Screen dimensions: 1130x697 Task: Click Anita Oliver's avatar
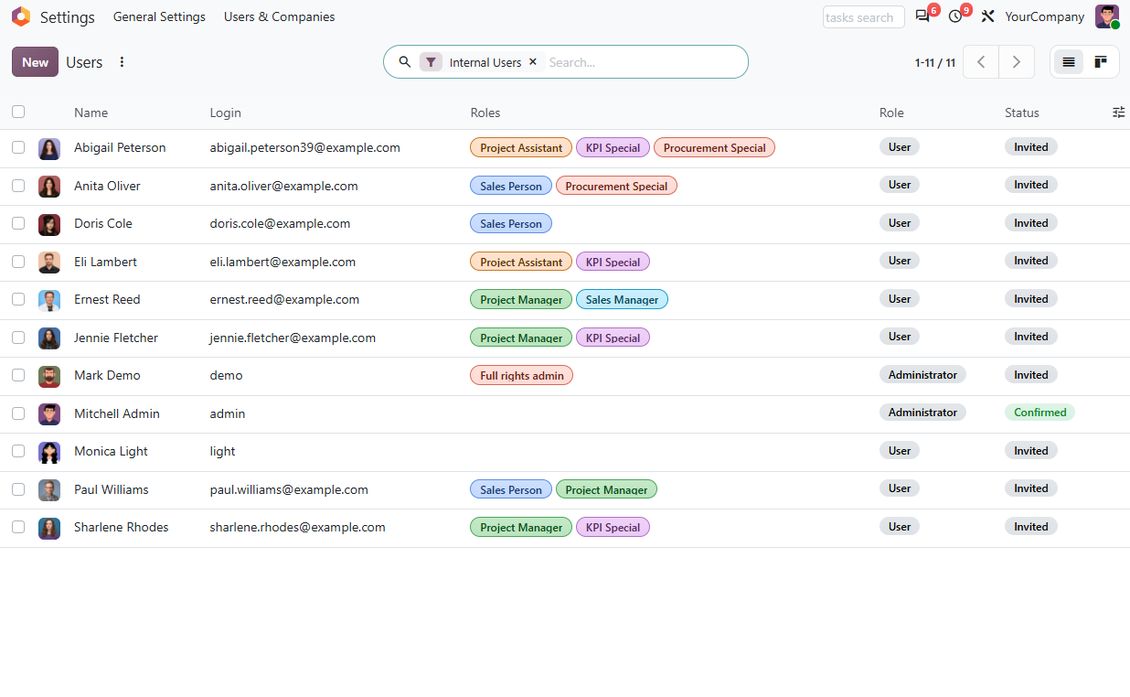49,186
